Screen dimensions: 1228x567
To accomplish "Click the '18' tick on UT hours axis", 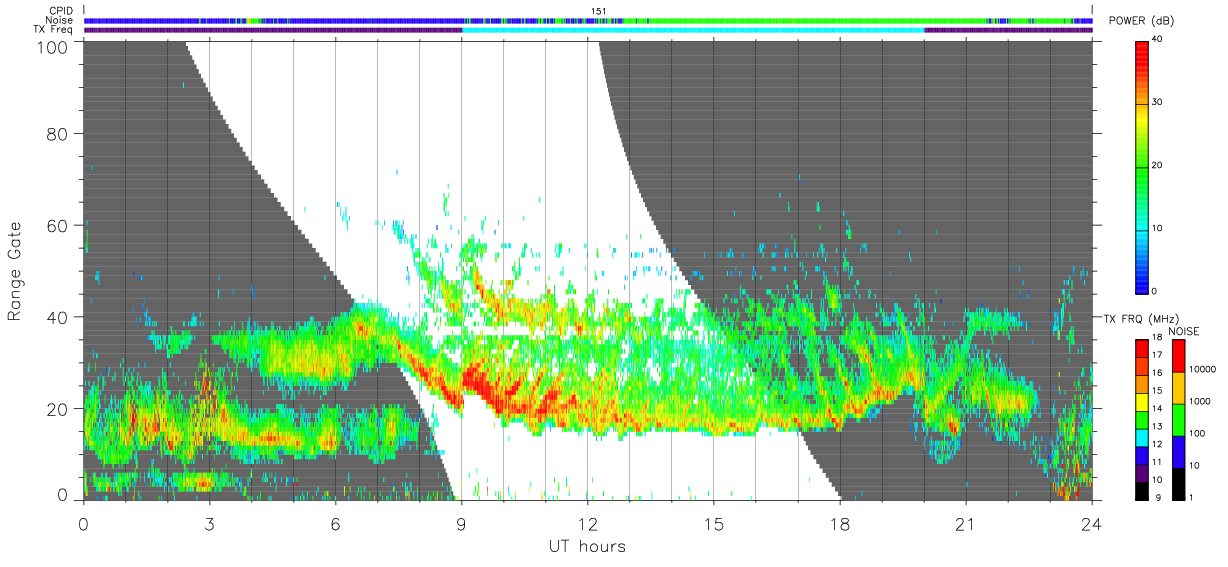I will point(840,524).
